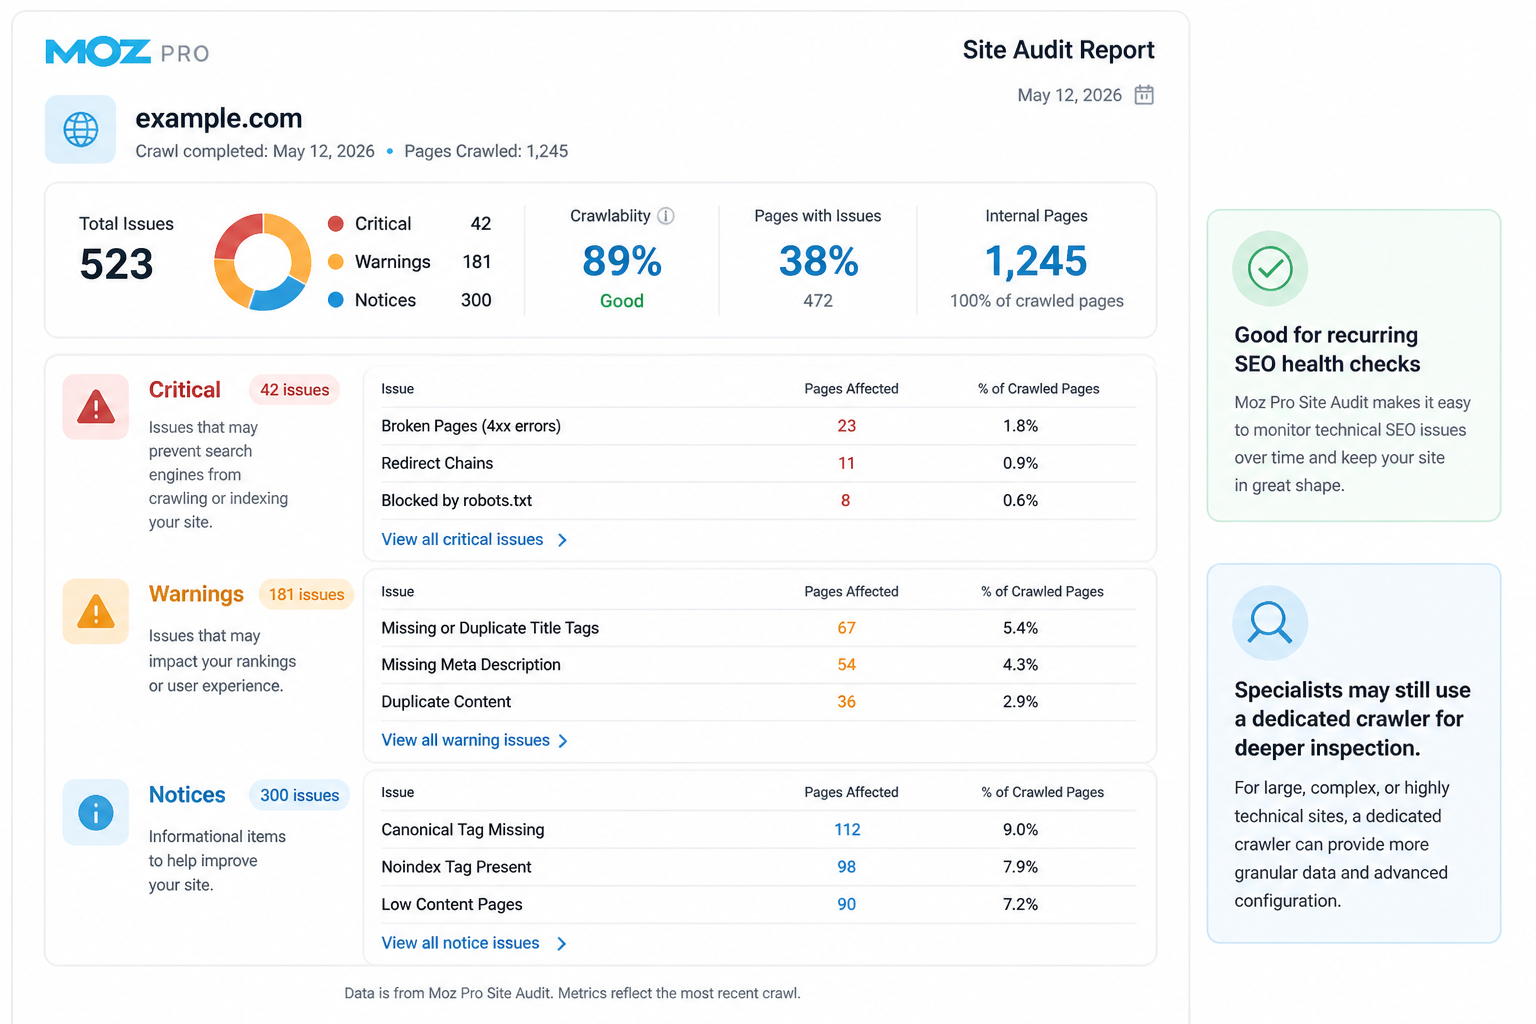Click the 38% pages with issues value
The height and width of the screenshot is (1024, 1536).
tap(818, 261)
